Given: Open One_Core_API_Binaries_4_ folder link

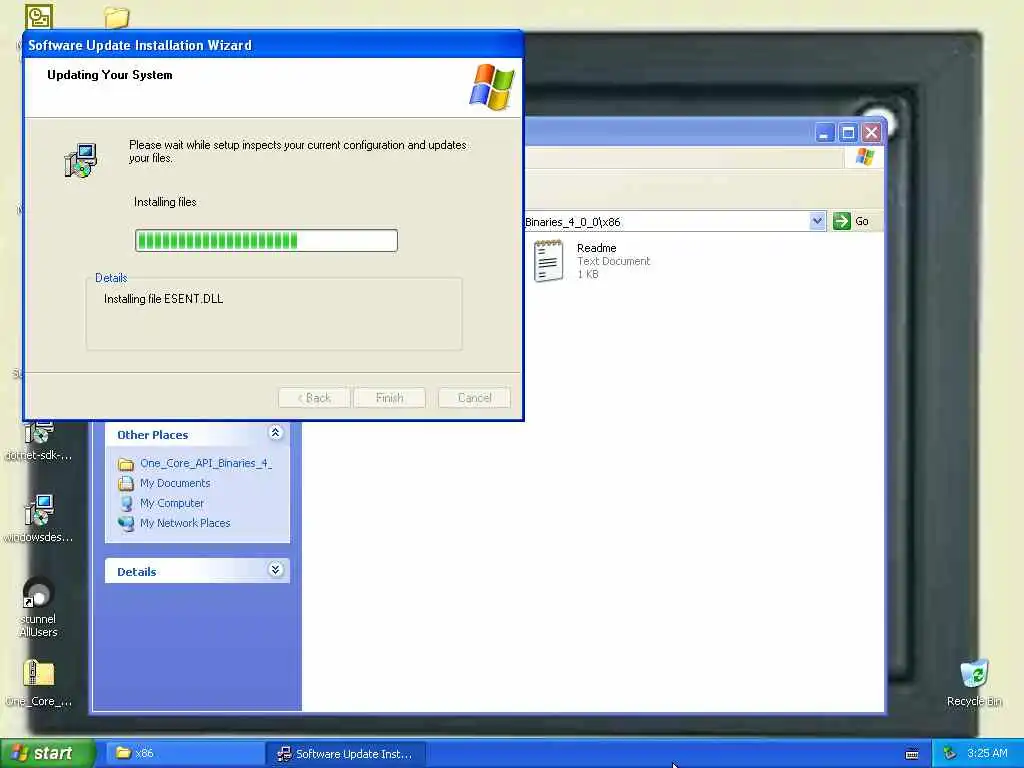Looking at the screenshot, I should point(206,463).
